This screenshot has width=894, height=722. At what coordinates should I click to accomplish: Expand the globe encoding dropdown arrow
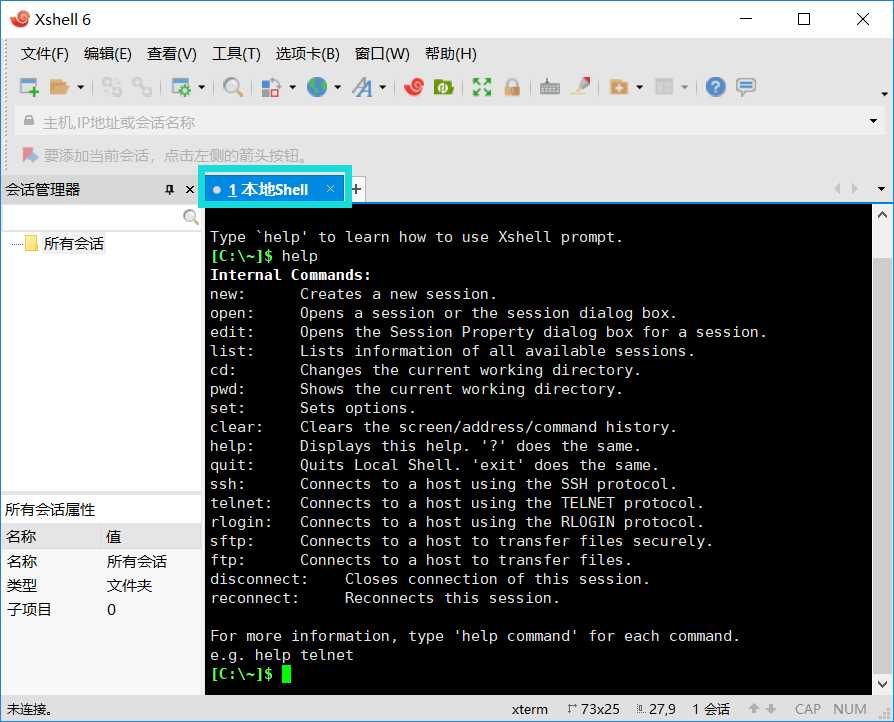(338, 87)
